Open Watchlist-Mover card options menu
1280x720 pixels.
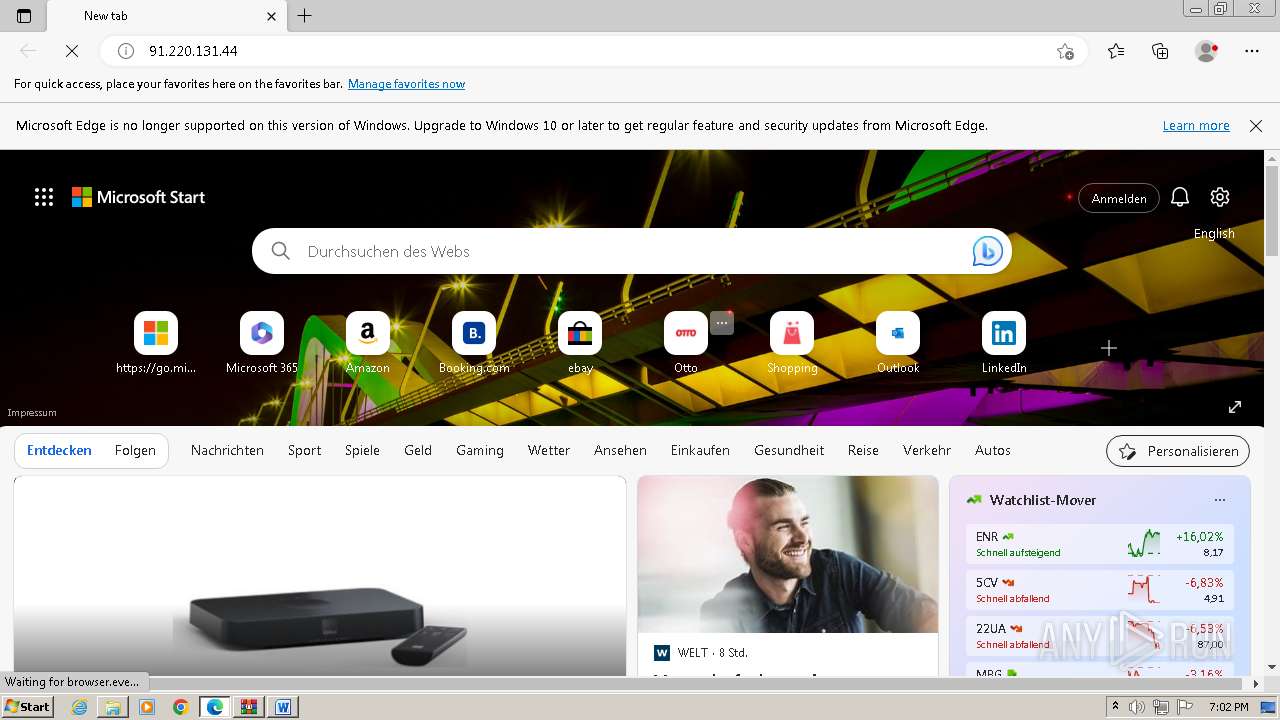[x=1219, y=500]
